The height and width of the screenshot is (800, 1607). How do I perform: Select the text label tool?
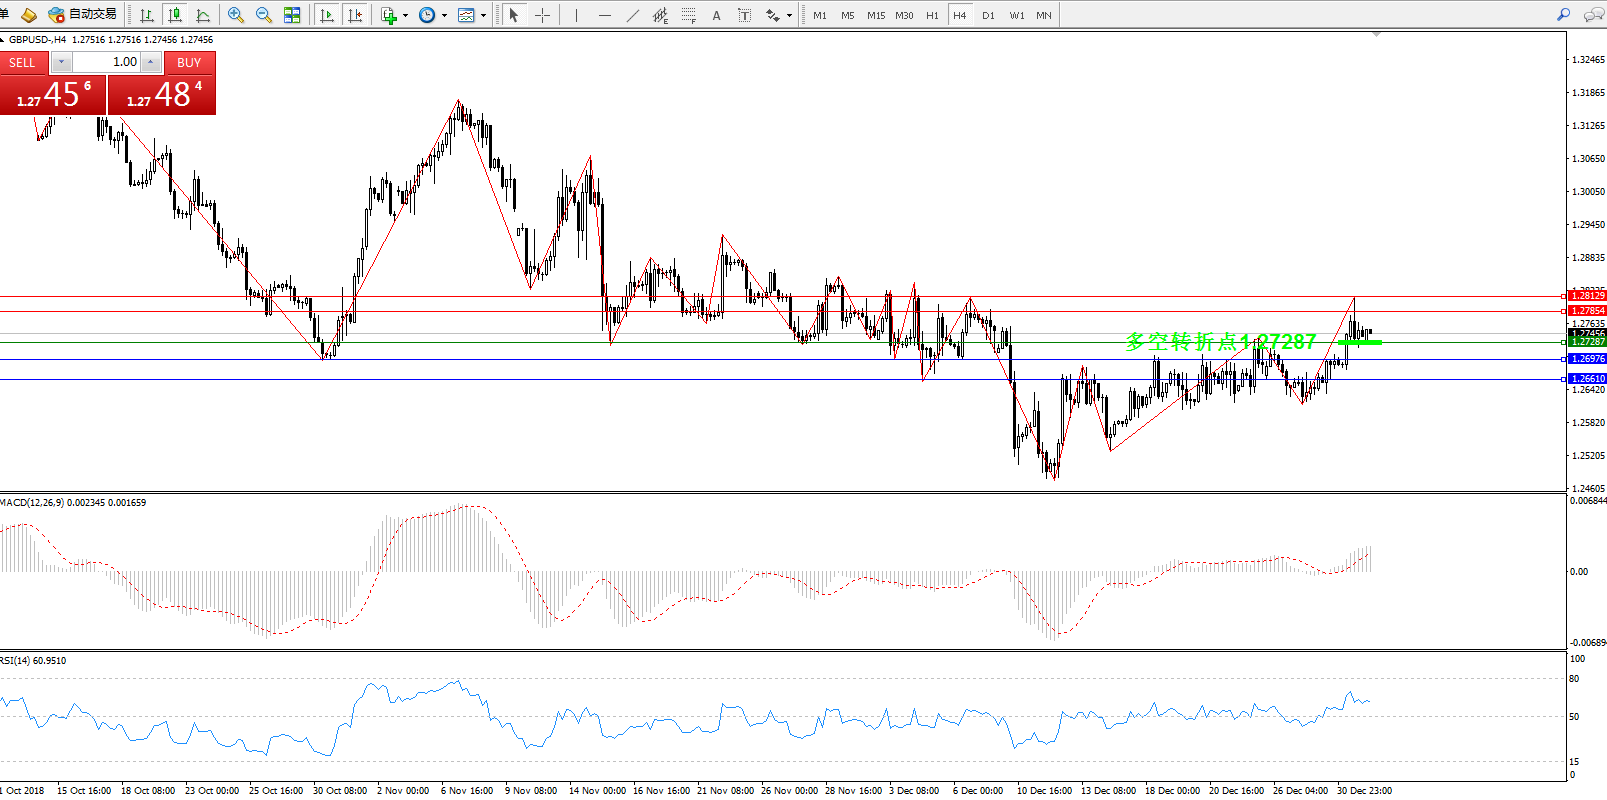tap(716, 15)
